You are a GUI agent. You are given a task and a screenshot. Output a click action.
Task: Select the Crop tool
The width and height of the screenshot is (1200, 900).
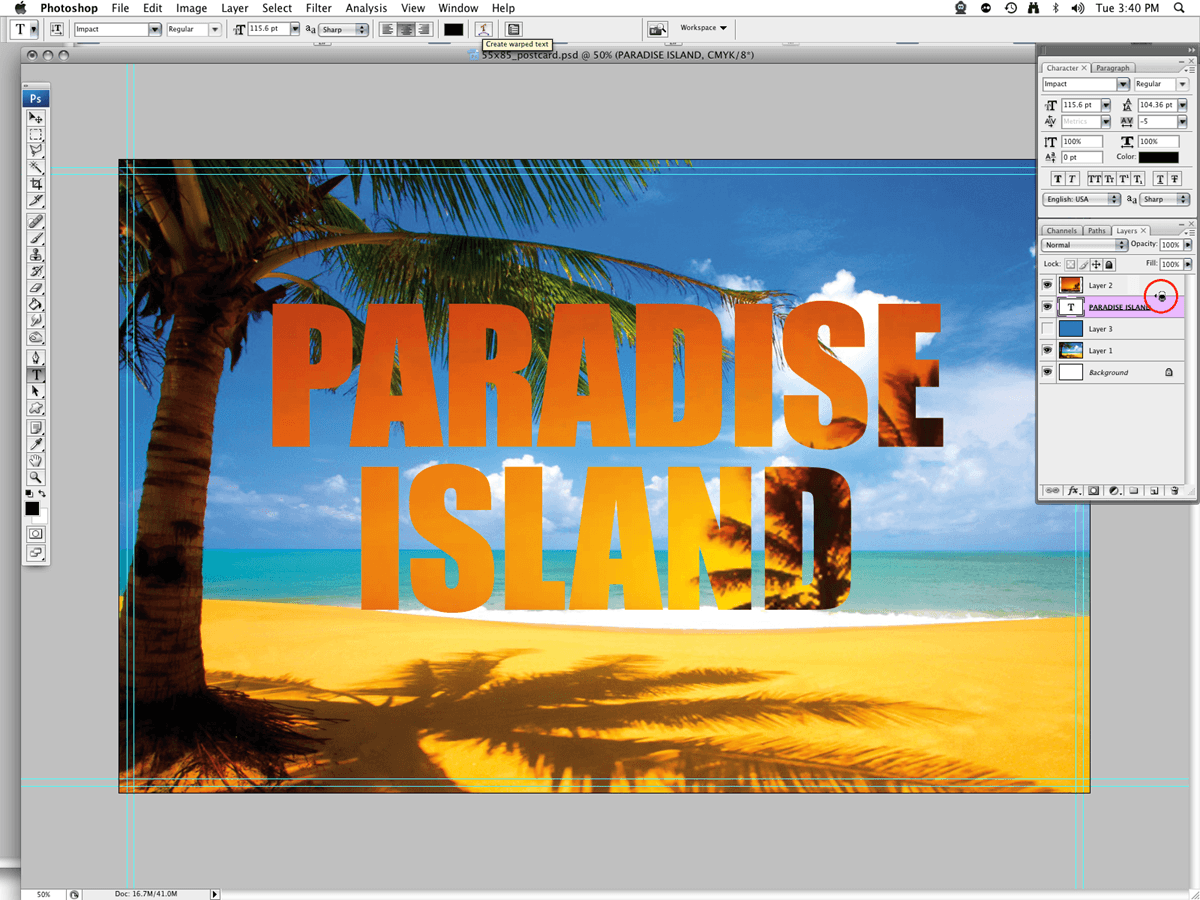36,184
